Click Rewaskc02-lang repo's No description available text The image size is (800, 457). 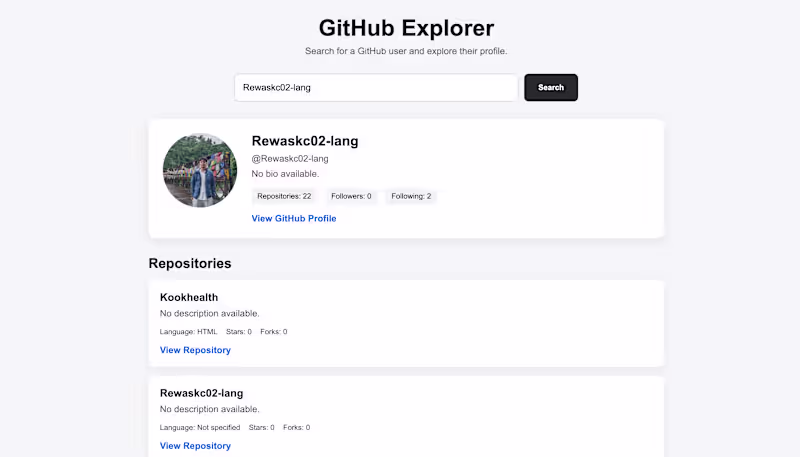coord(210,409)
